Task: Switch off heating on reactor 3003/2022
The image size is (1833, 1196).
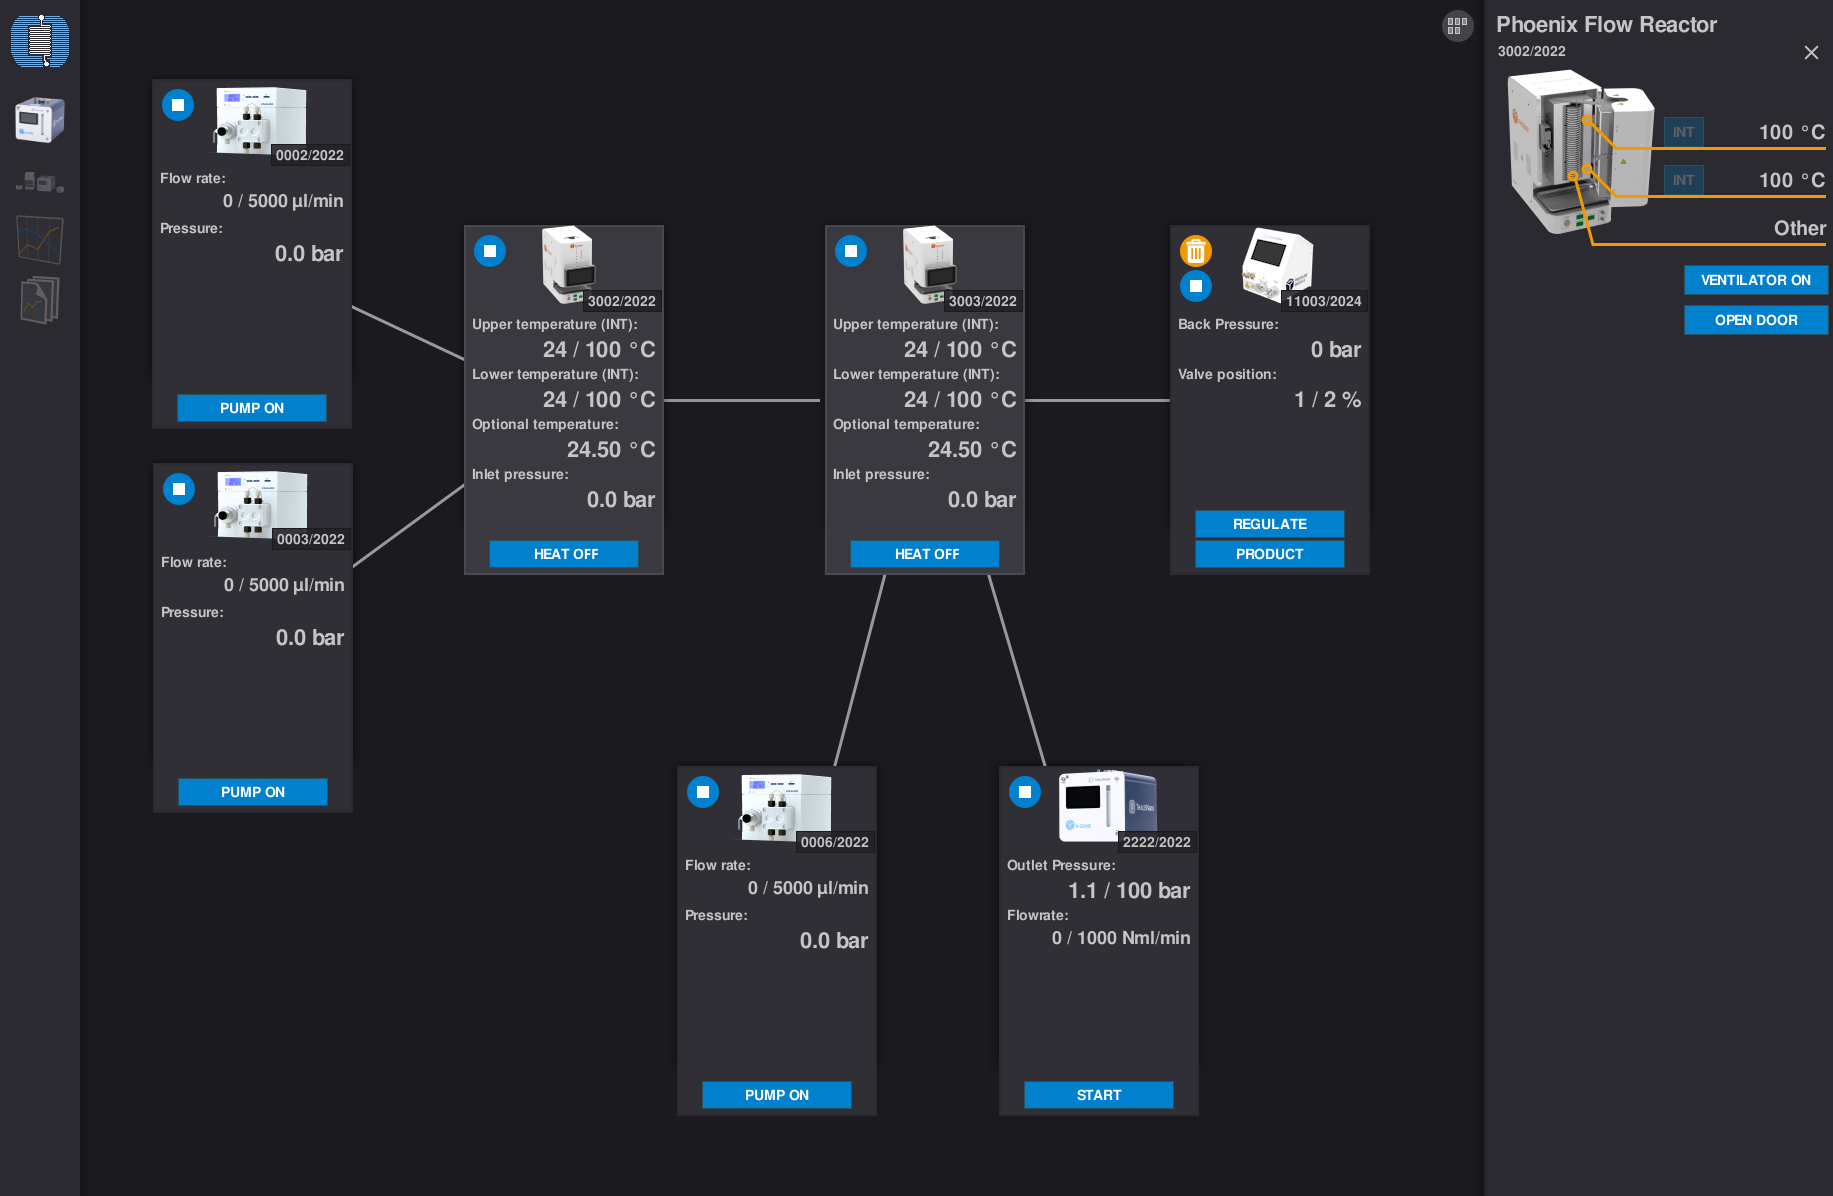Action: [926, 554]
